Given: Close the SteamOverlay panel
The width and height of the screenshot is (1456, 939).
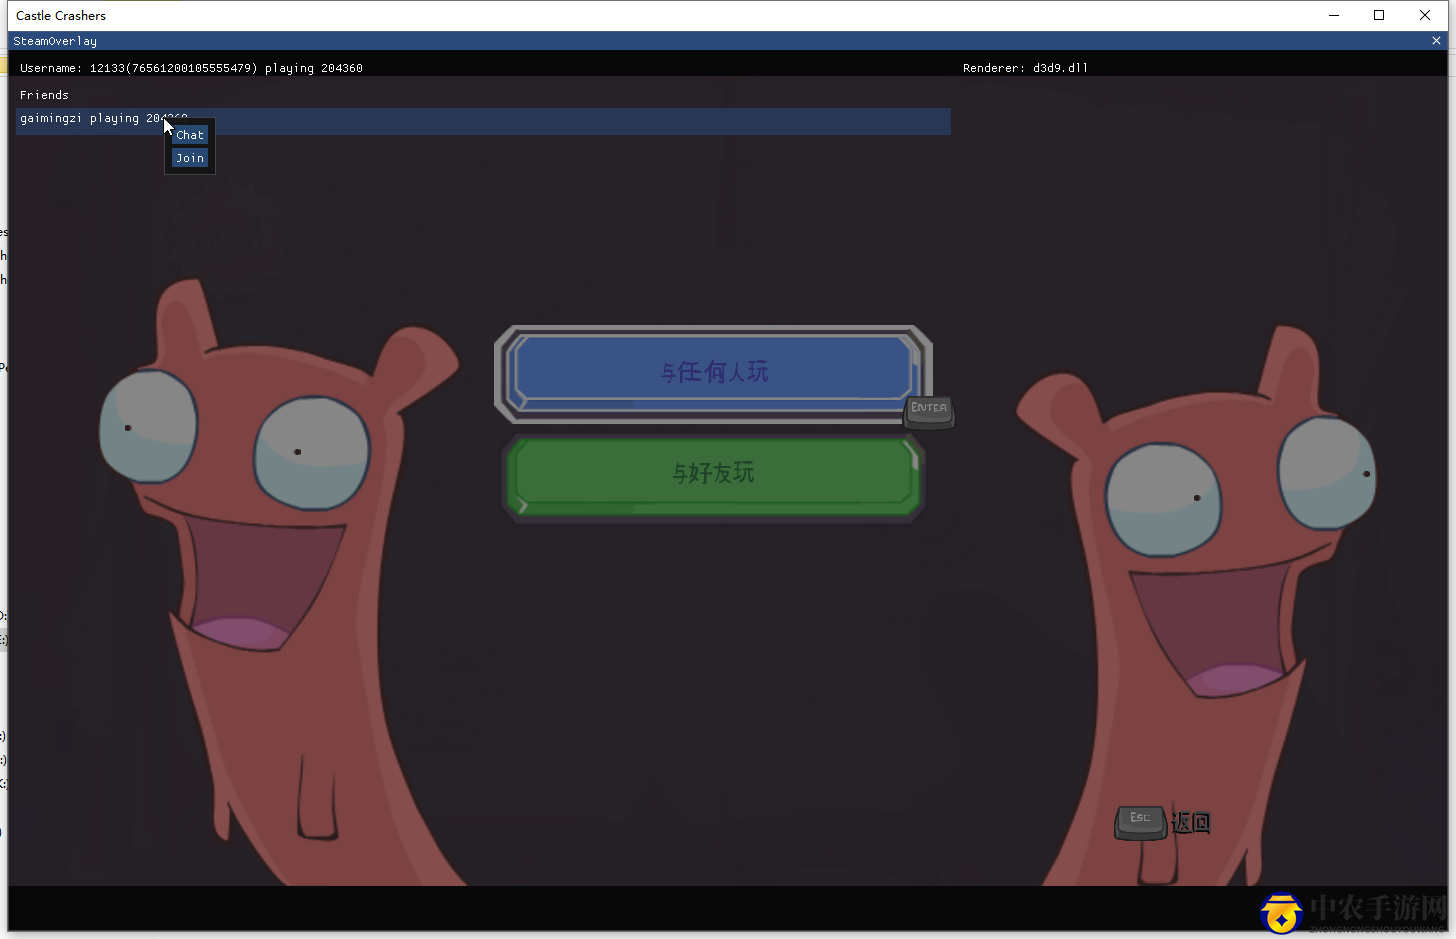Looking at the screenshot, I should point(1436,41).
